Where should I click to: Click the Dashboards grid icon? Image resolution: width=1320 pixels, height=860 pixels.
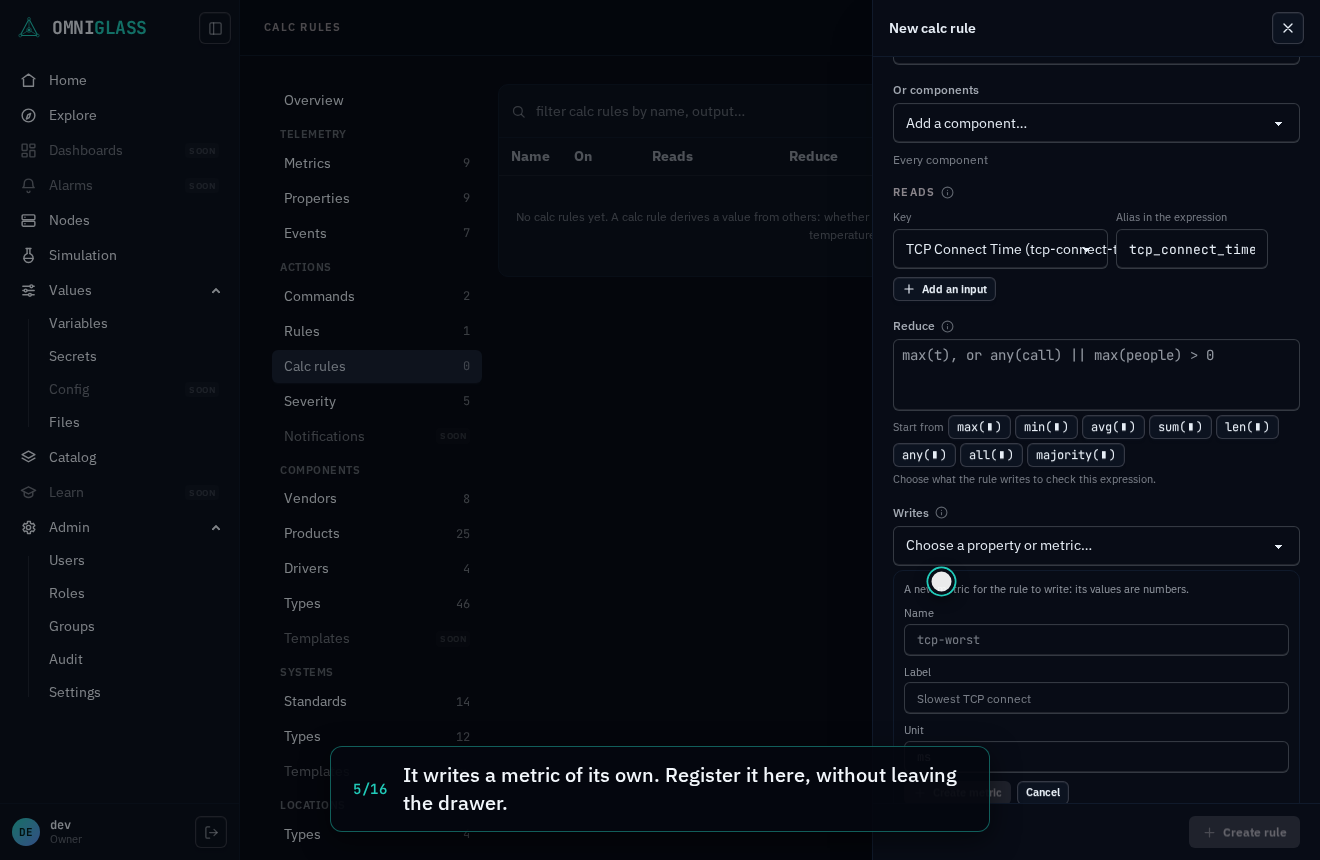pyautogui.click(x=29, y=150)
